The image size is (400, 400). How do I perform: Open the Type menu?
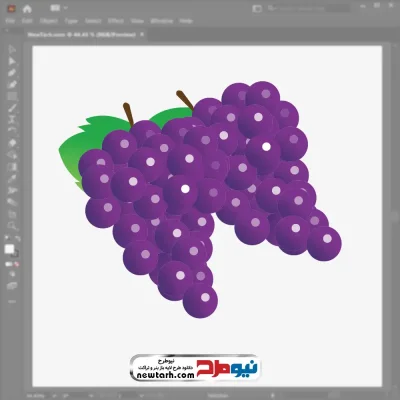[71, 21]
